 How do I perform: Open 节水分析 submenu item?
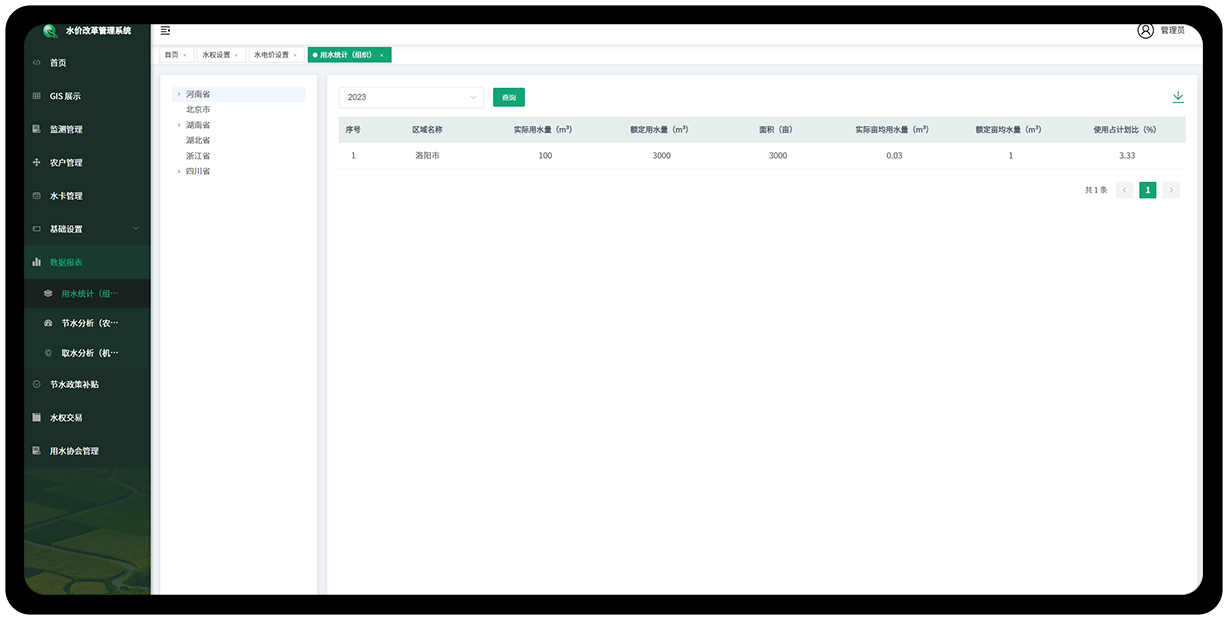click(x=89, y=323)
